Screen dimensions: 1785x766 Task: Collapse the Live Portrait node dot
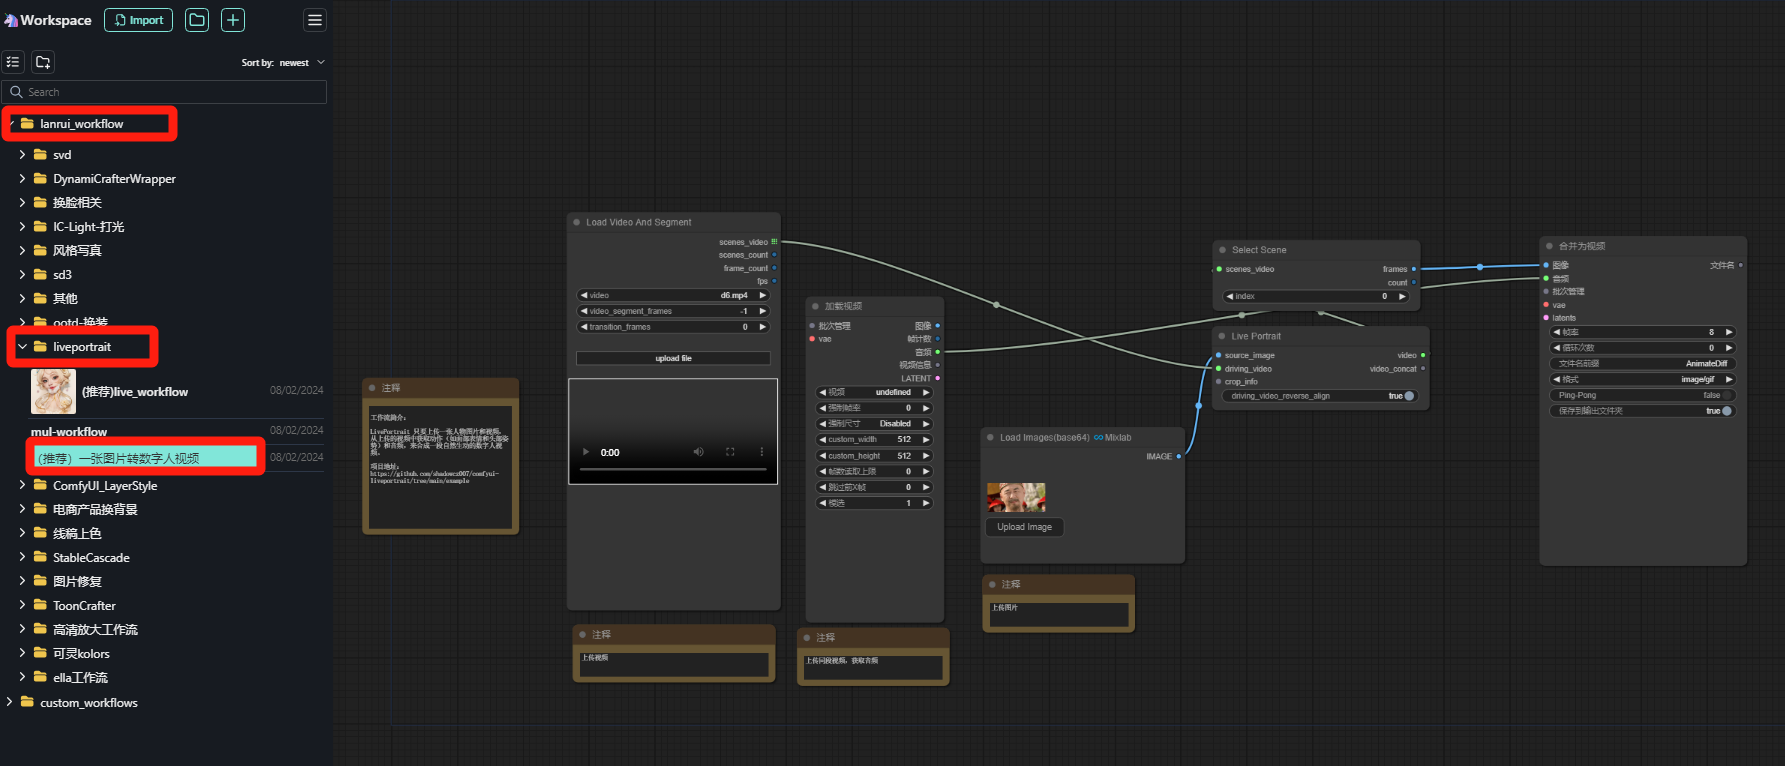pos(1222,336)
